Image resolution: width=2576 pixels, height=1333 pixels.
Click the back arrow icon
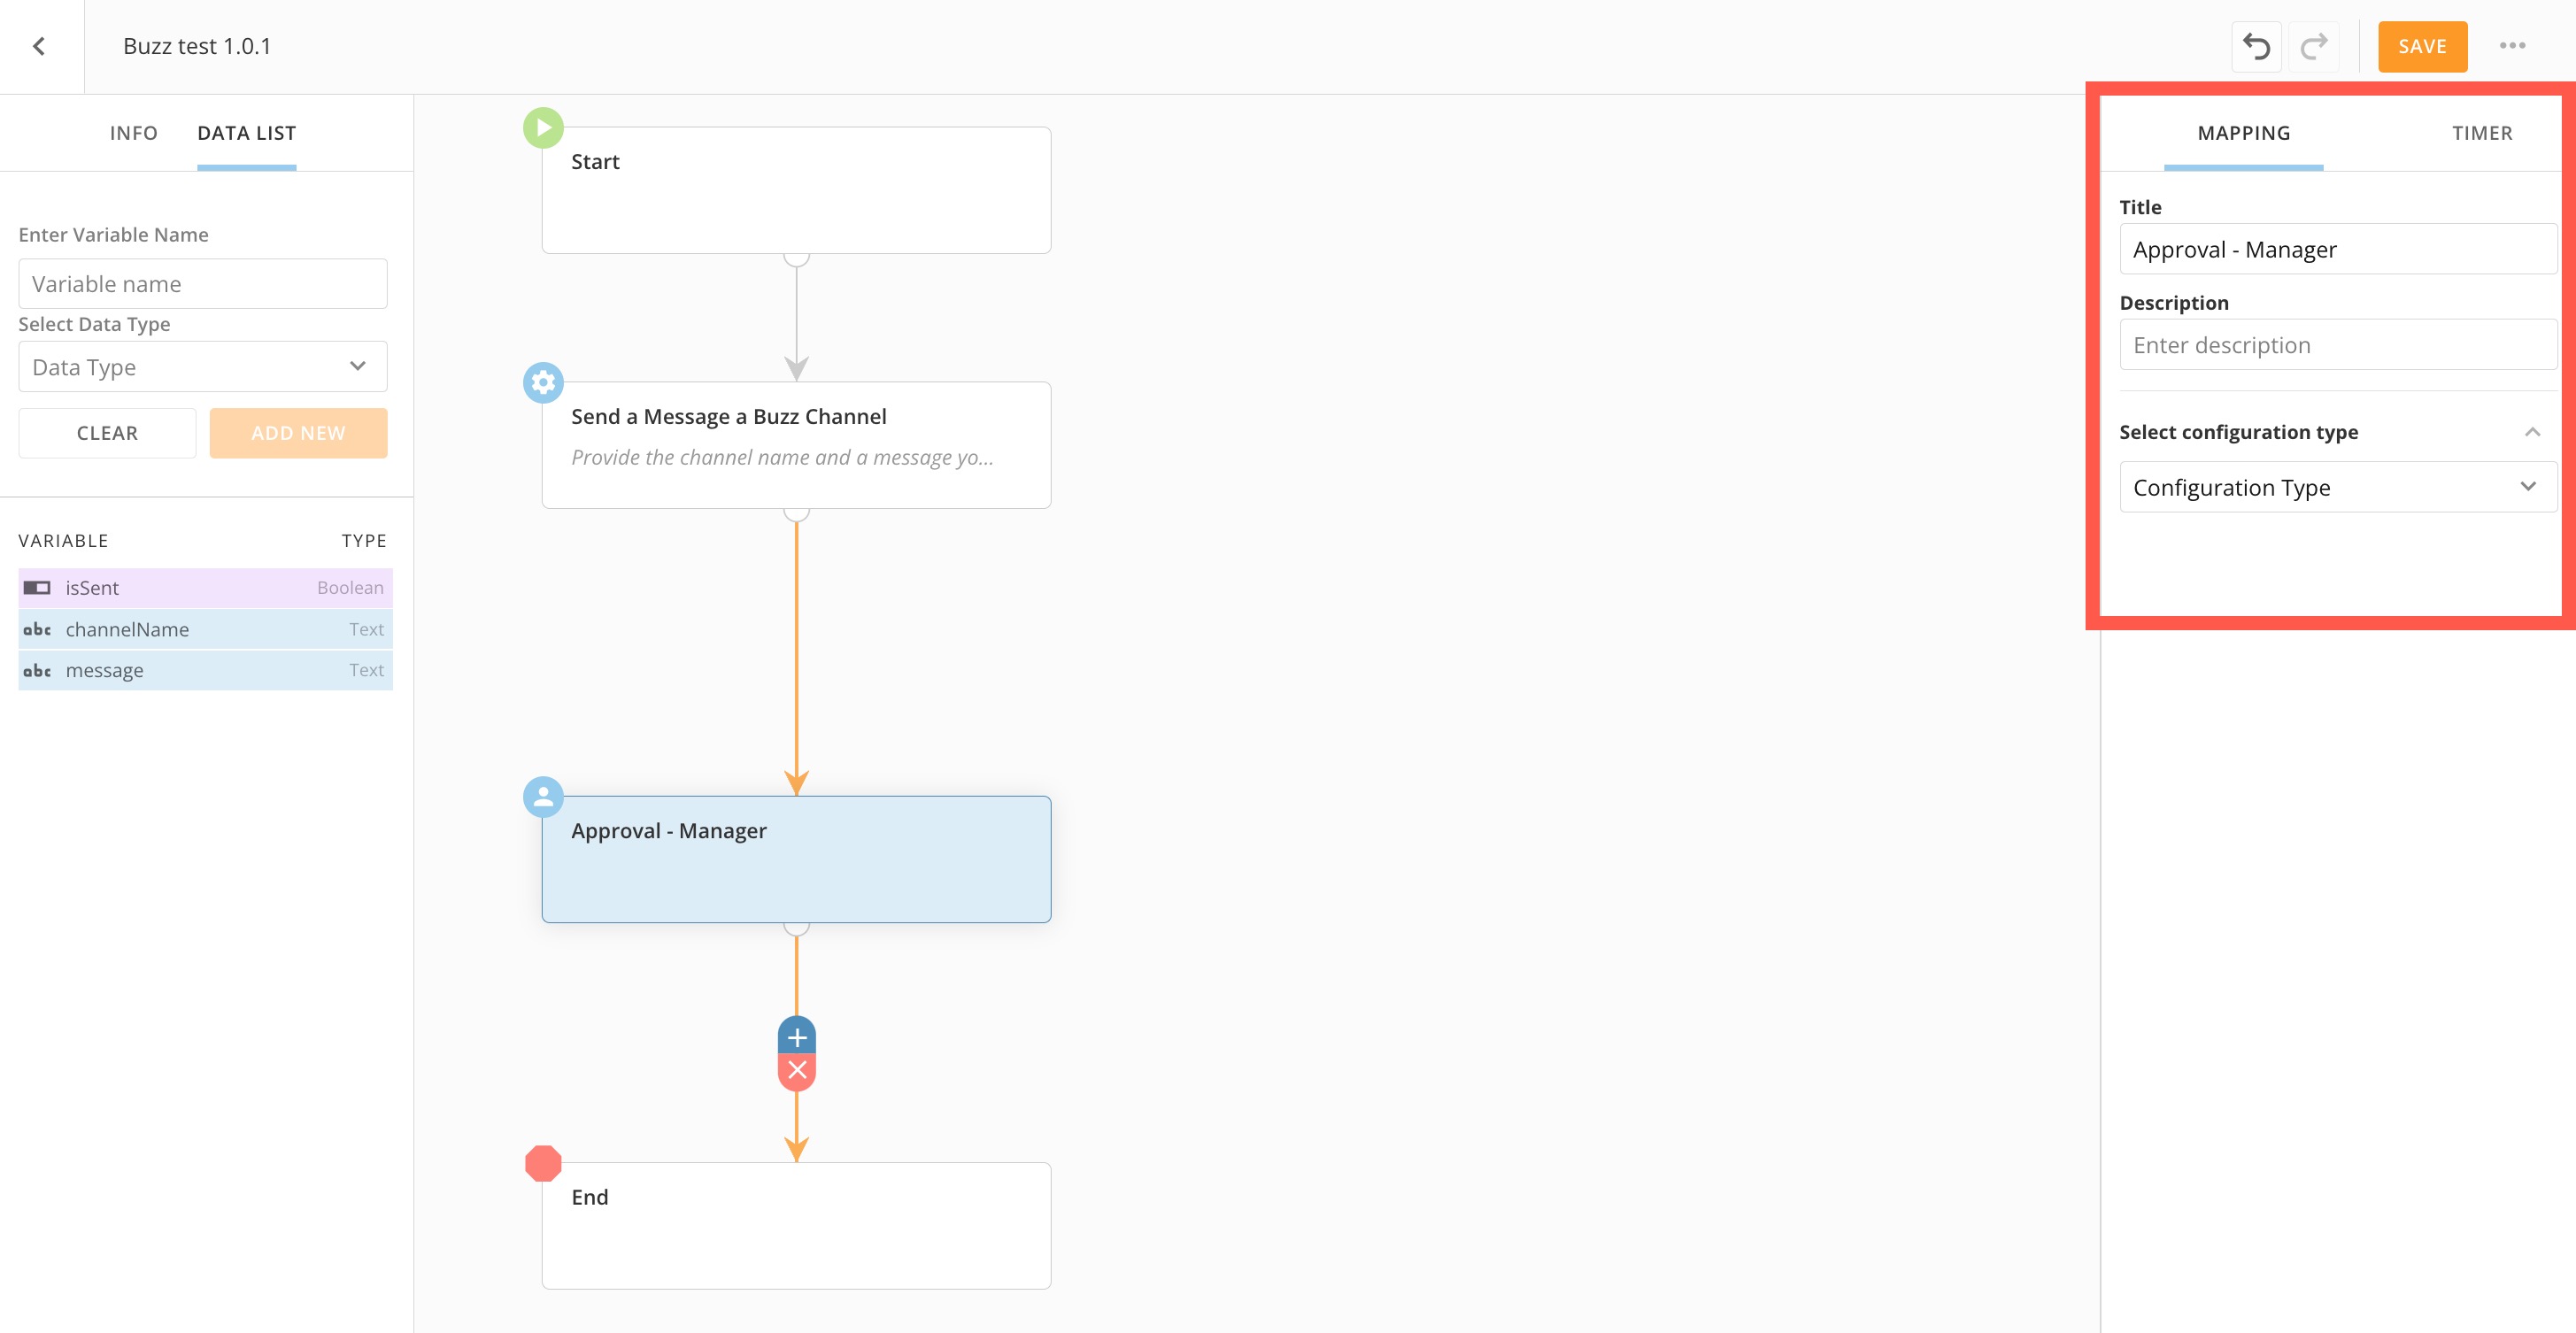pos(39,46)
